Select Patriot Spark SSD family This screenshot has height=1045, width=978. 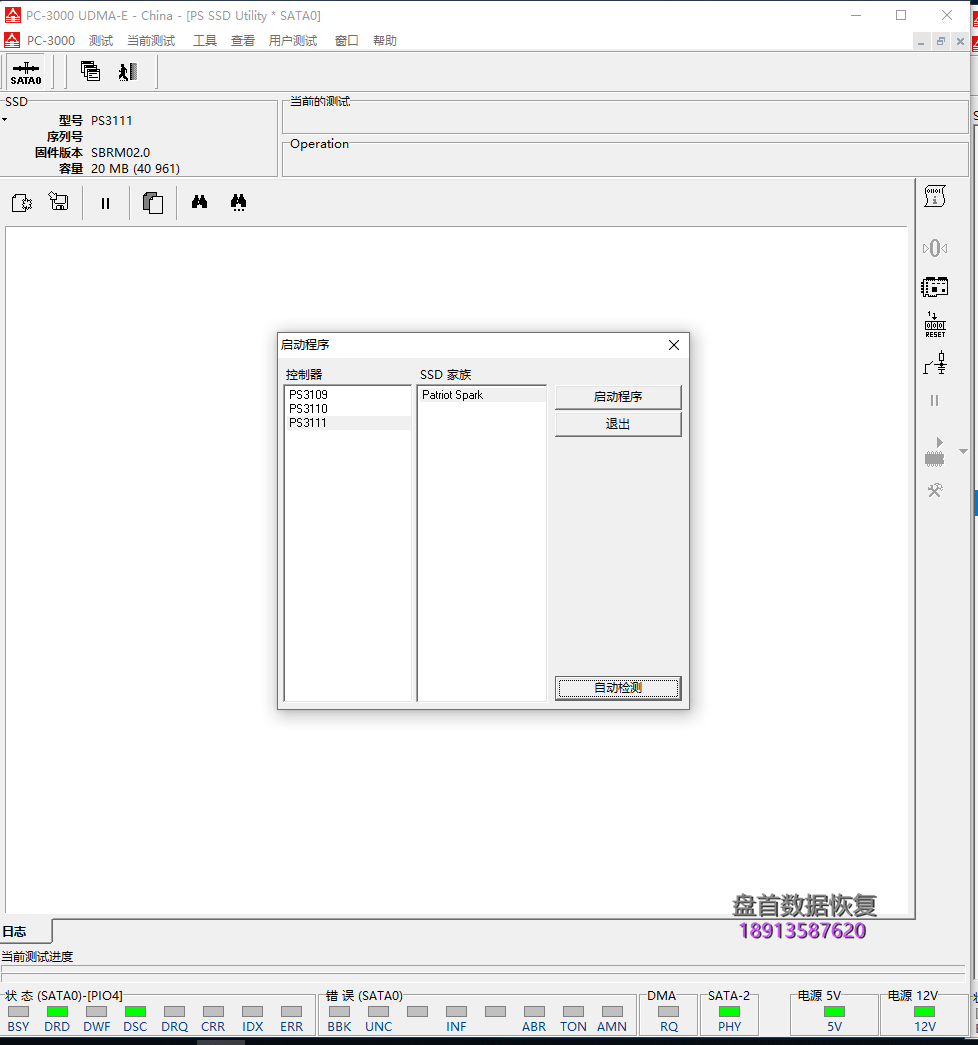pyautogui.click(x=481, y=395)
